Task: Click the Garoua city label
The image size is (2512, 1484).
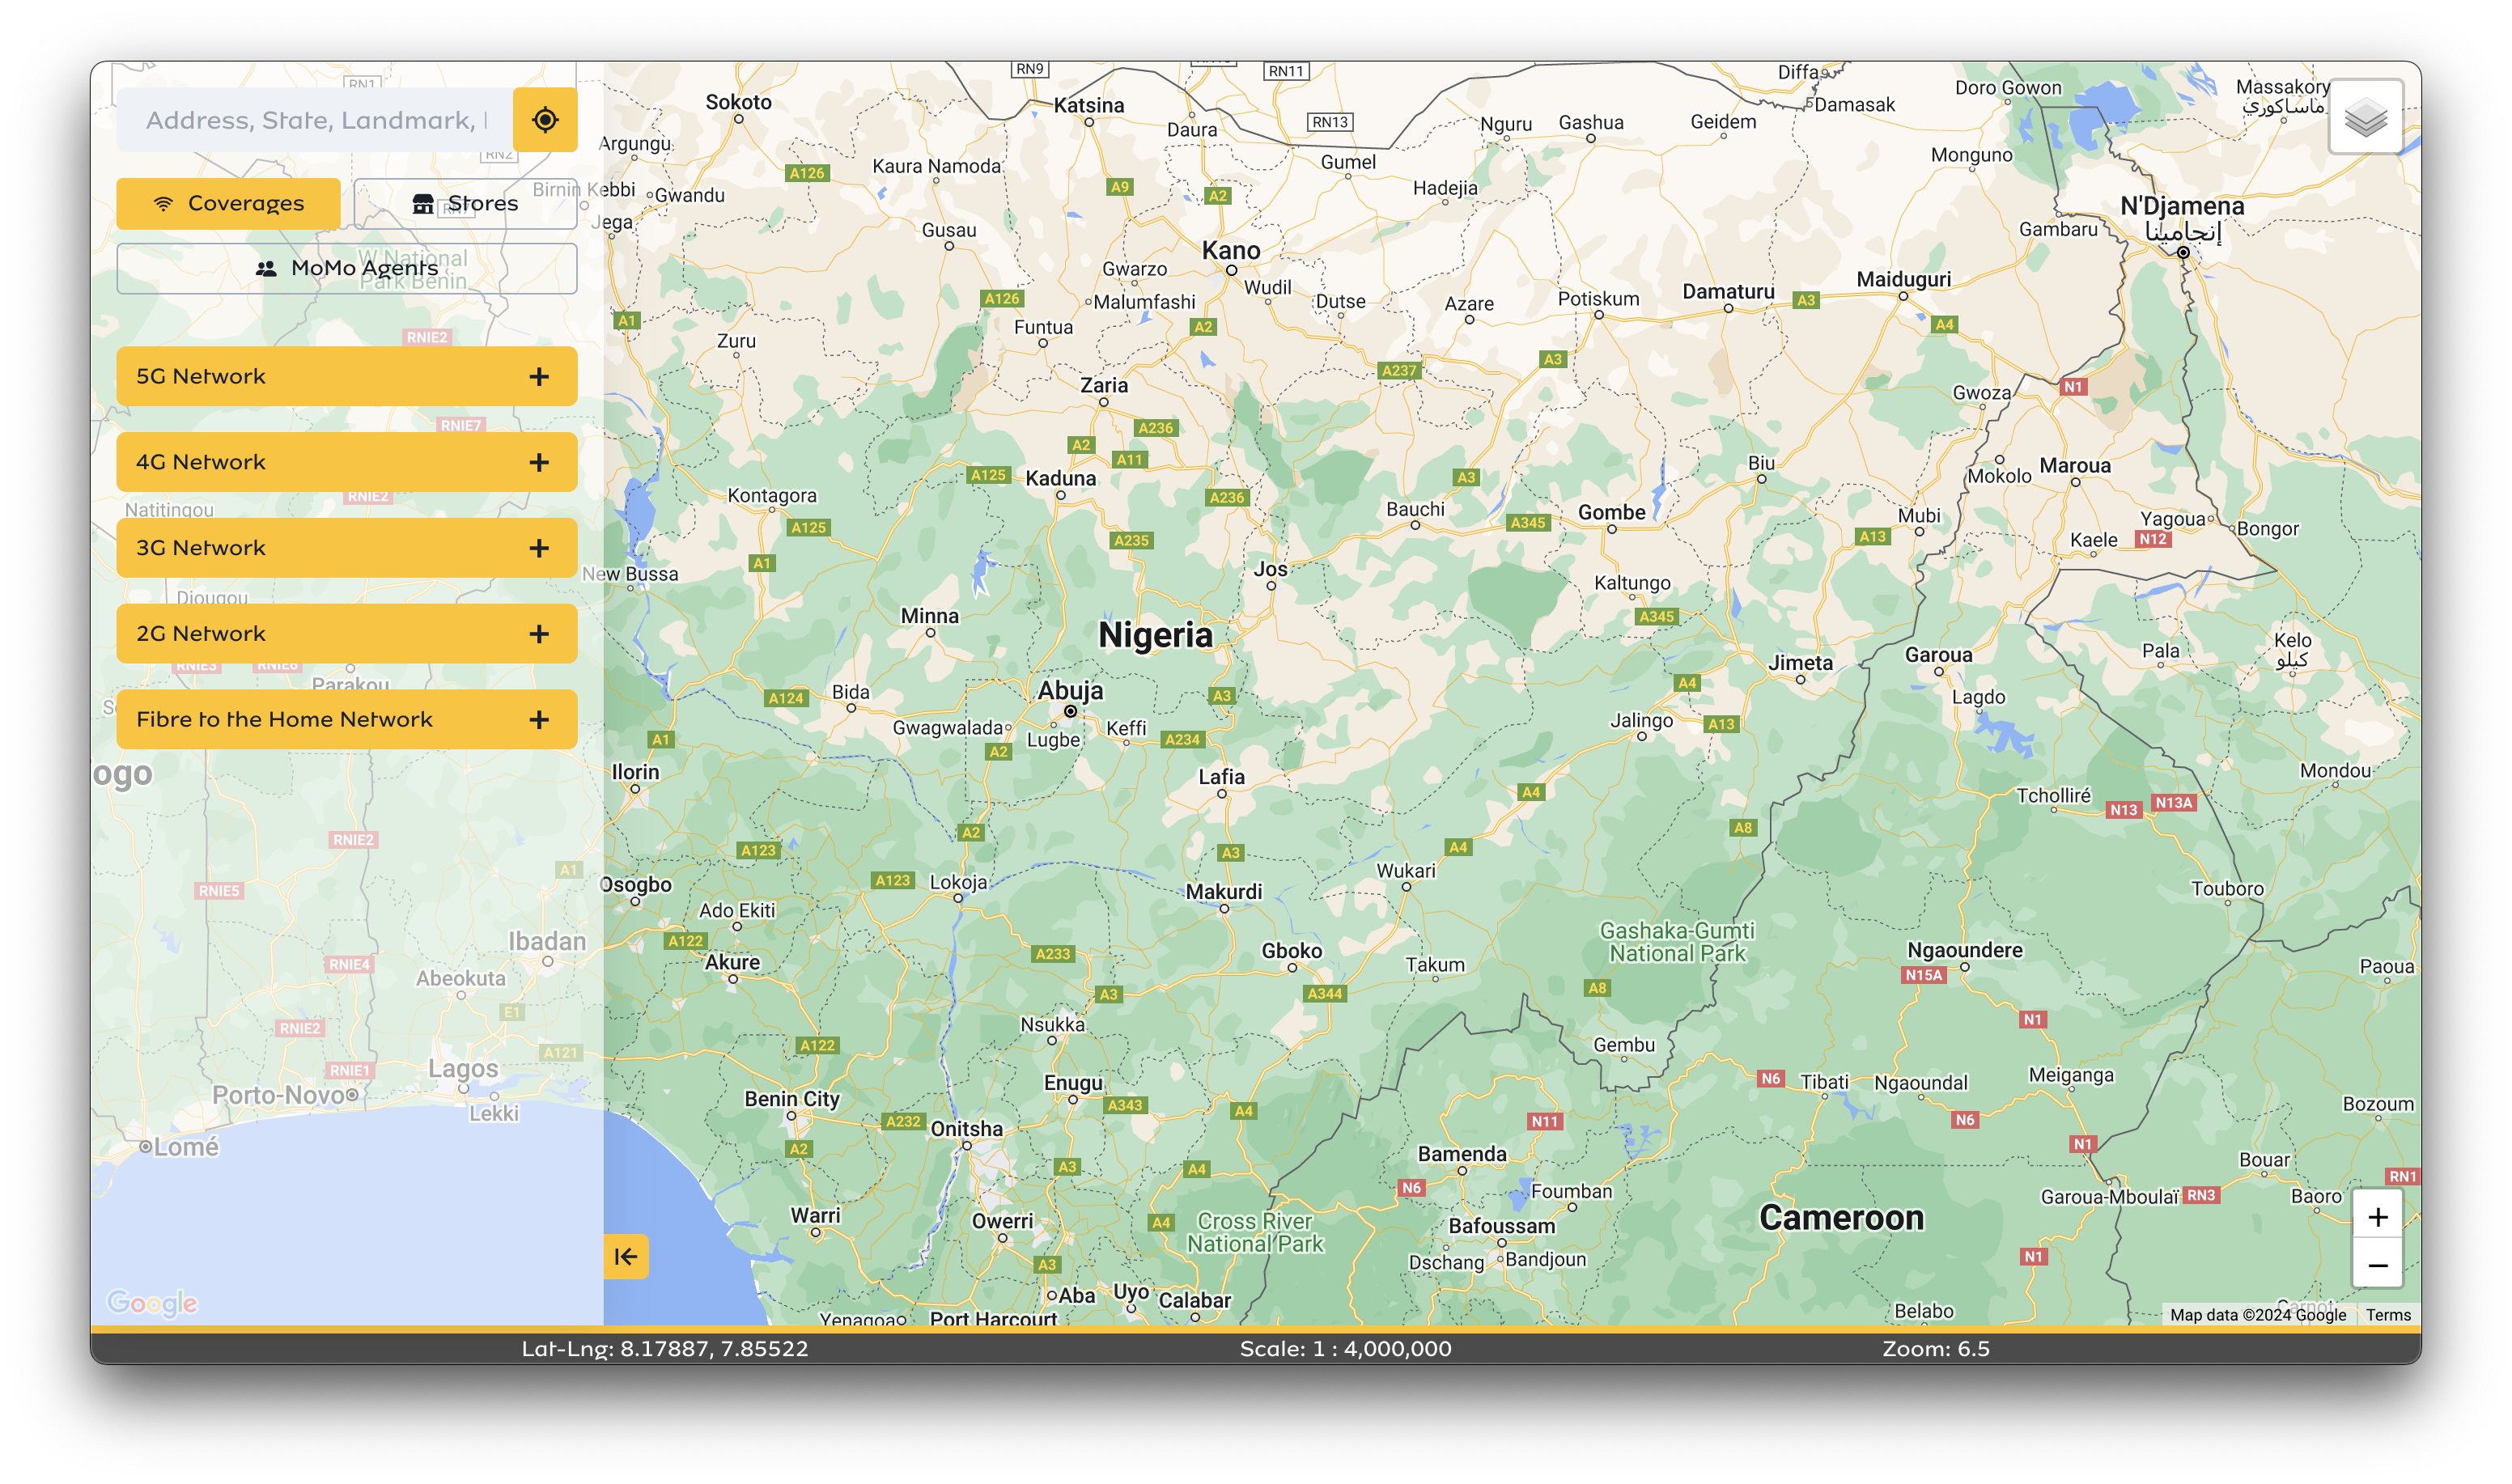Action: pyautogui.click(x=1938, y=655)
